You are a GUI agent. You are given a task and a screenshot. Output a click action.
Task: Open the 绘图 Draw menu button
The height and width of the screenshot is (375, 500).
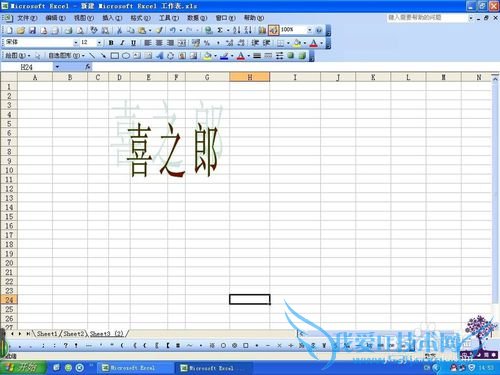(x=18, y=56)
